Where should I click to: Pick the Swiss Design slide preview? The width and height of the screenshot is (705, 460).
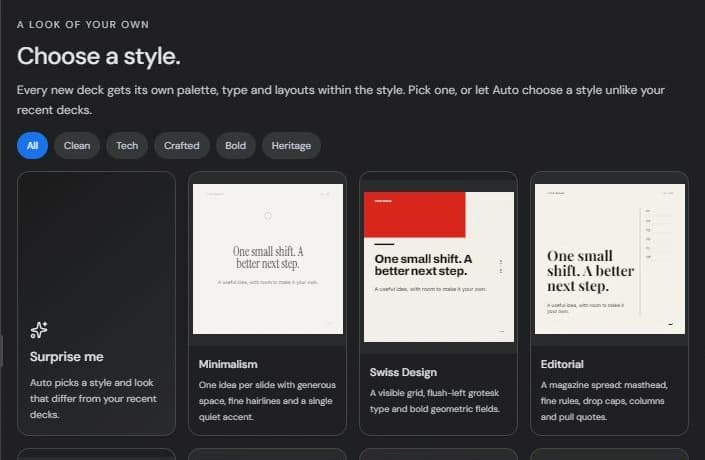point(439,267)
